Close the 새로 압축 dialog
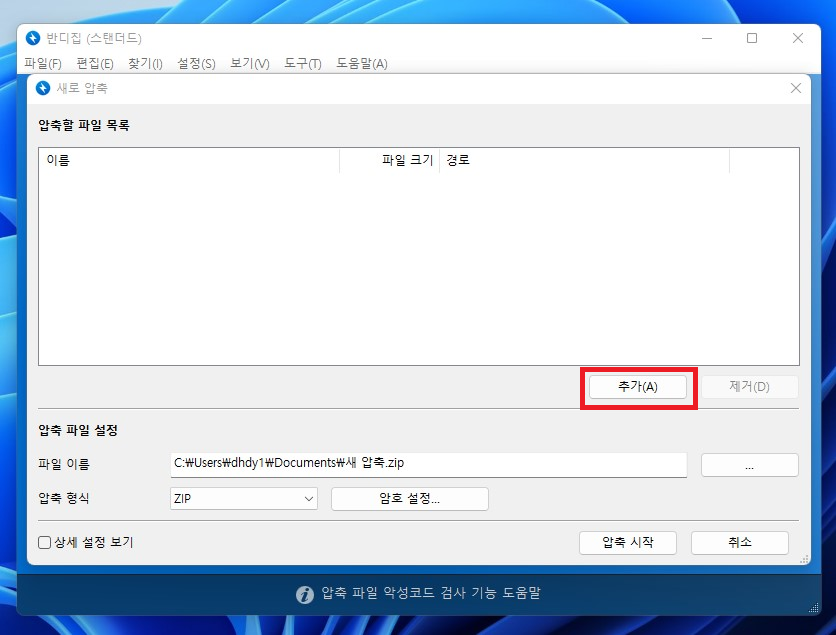 [x=795, y=88]
